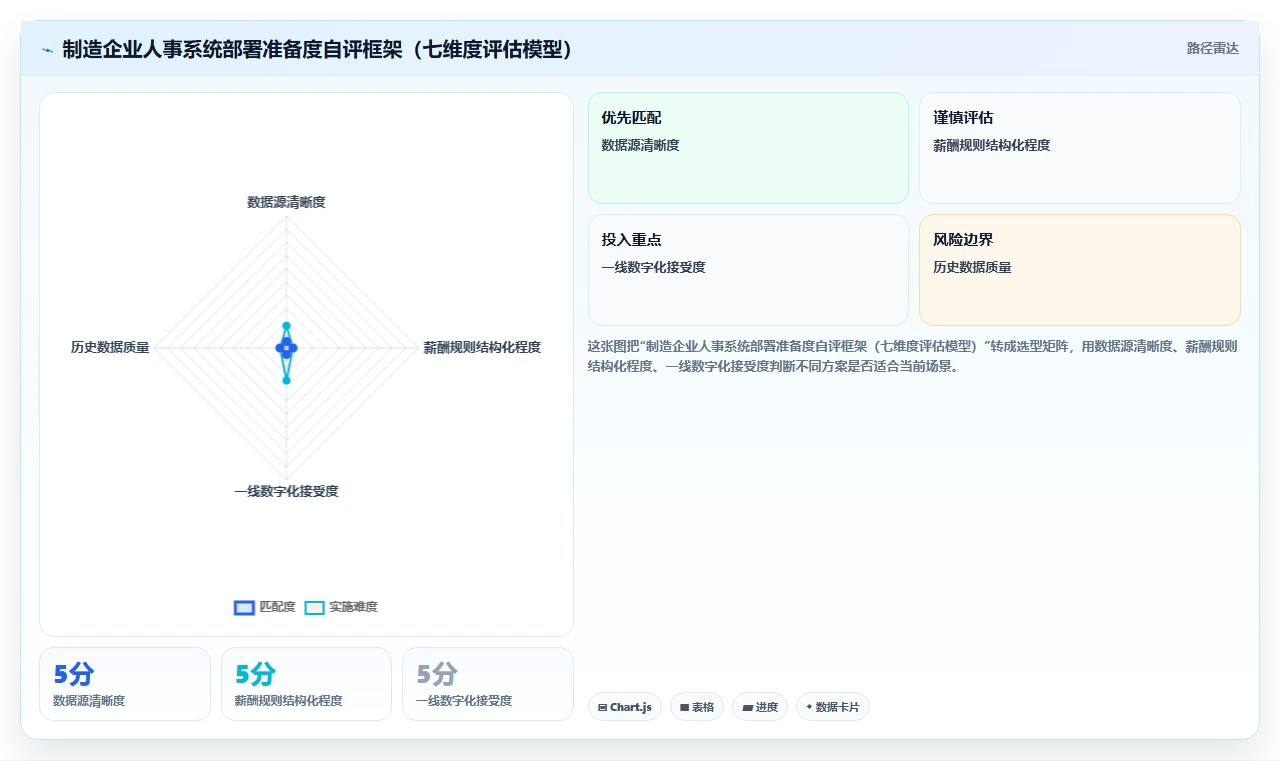This screenshot has width=1280, height=761.
Task: Click the 数据卡片 tag icon
Action: click(x=809, y=707)
